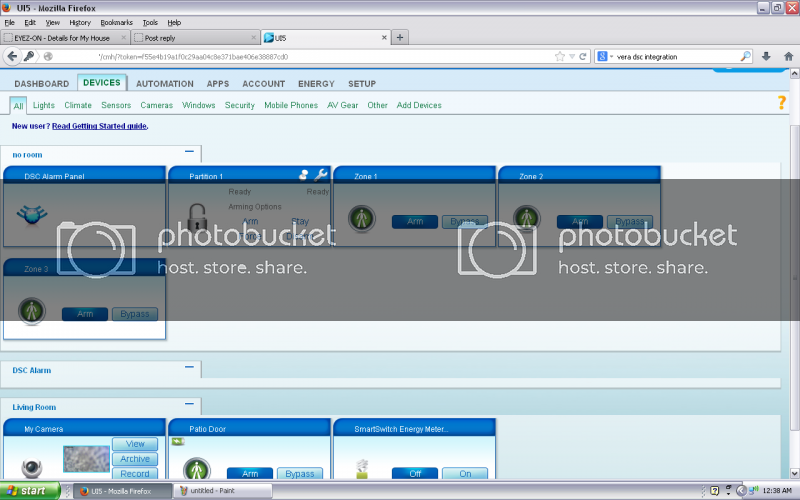Turn SmartSwitch Energy Meter On
This screenshot has width=800, height=500.
[465, 473]
